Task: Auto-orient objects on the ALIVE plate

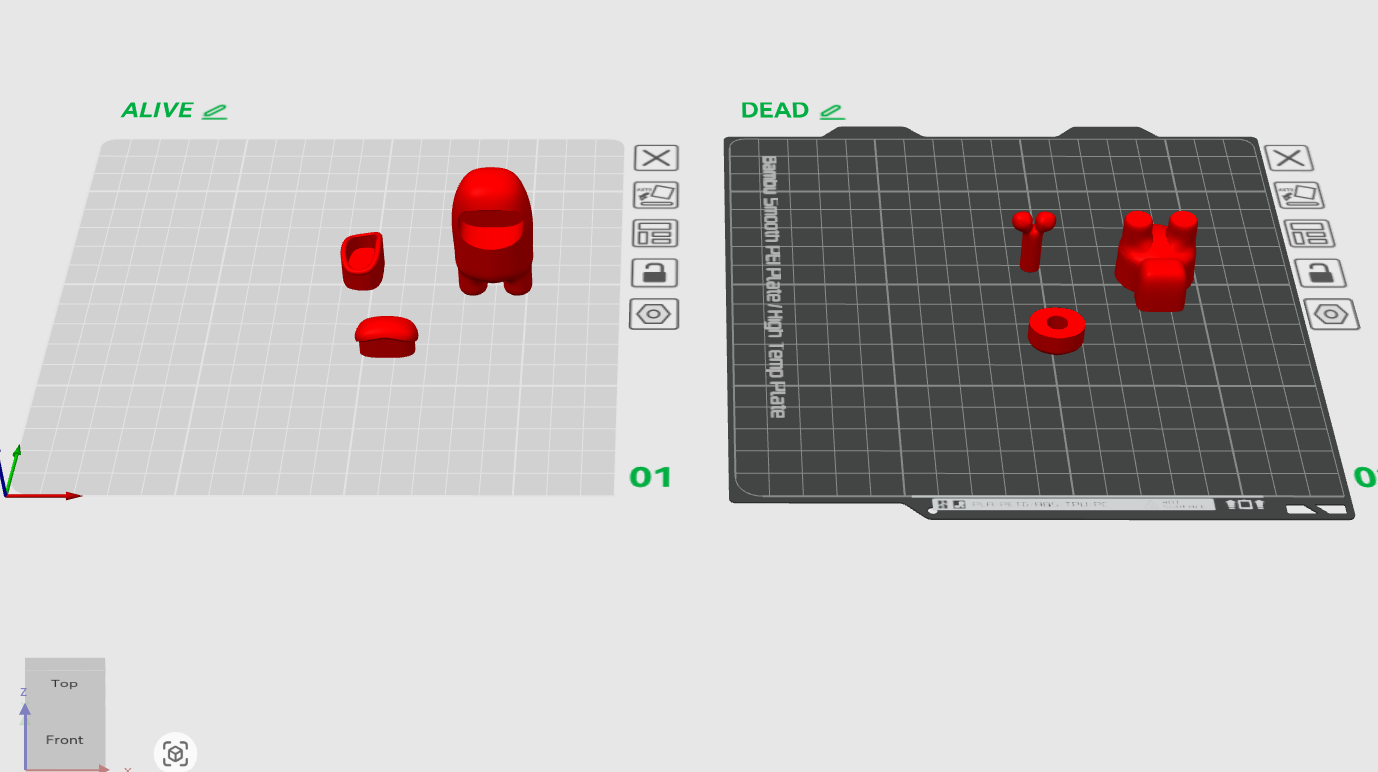Action: pyautogui.click(x=656, y=195)
